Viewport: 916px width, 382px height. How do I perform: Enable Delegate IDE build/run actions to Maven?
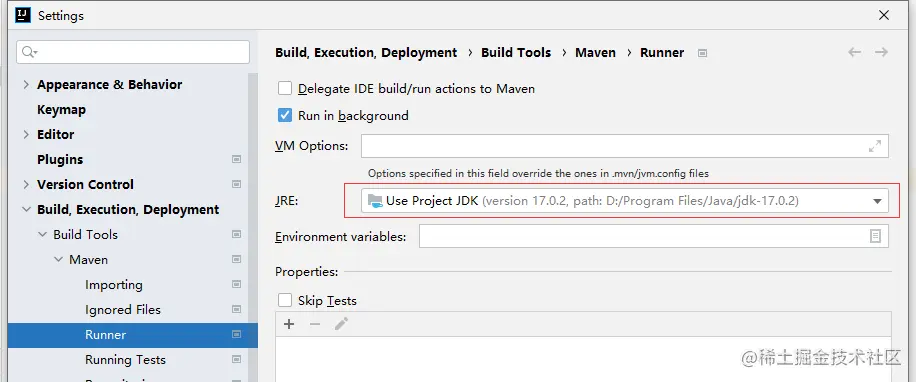click(284, 89)
